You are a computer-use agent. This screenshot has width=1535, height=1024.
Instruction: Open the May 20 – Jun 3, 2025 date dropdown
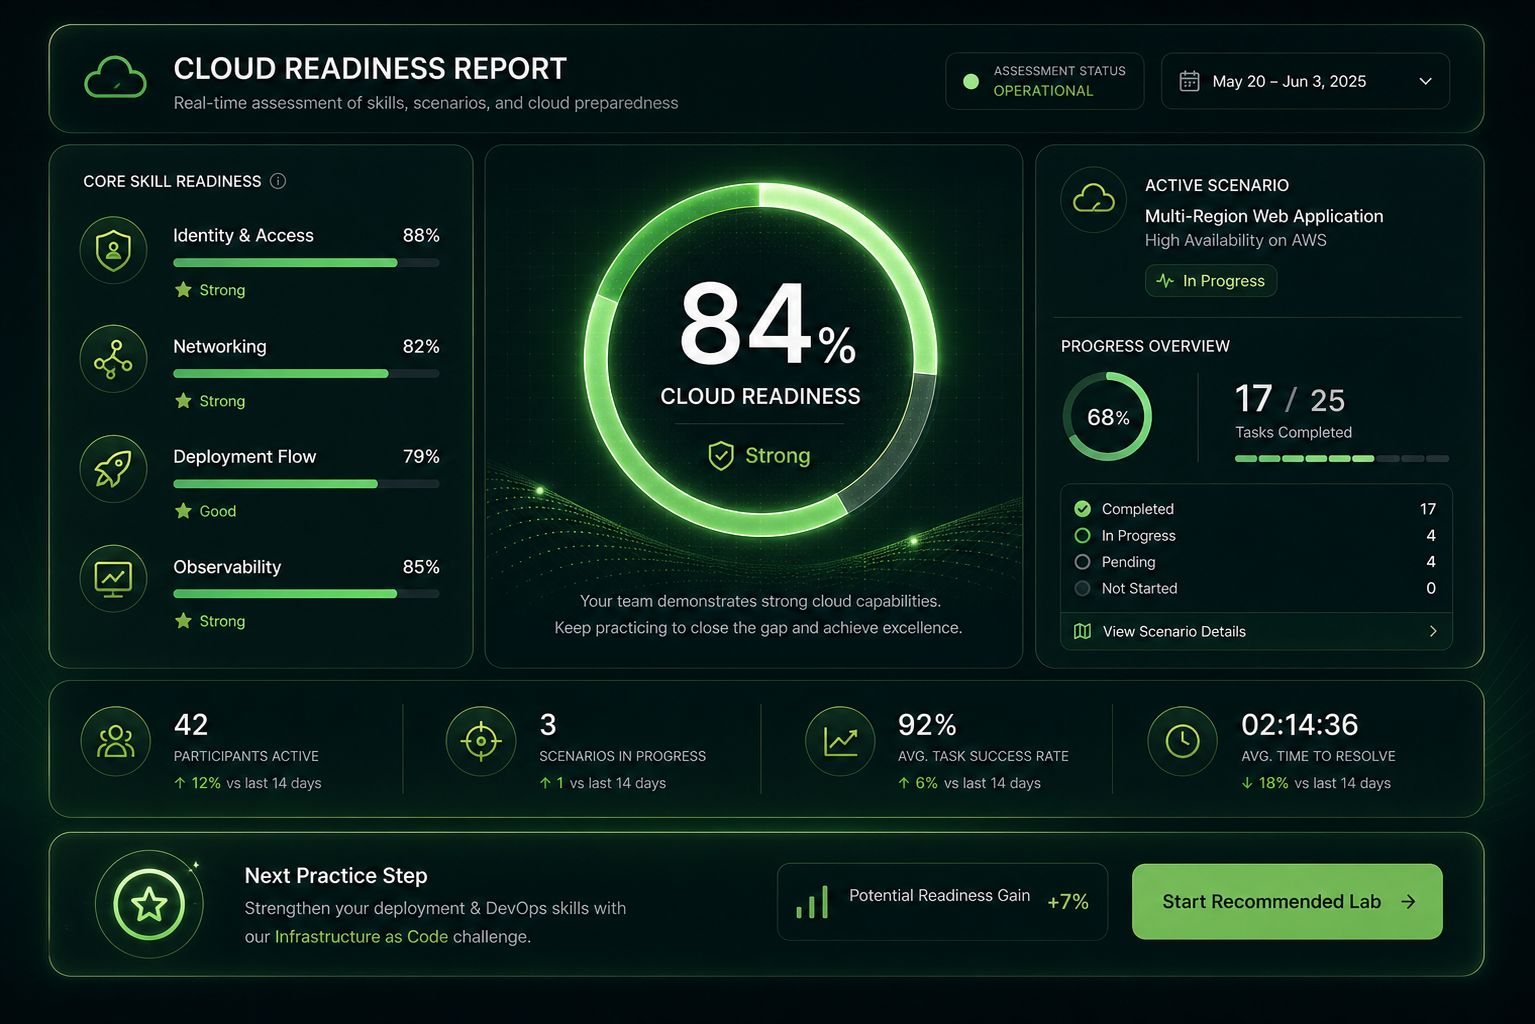pyautogui.click(x=1305, y=81)
